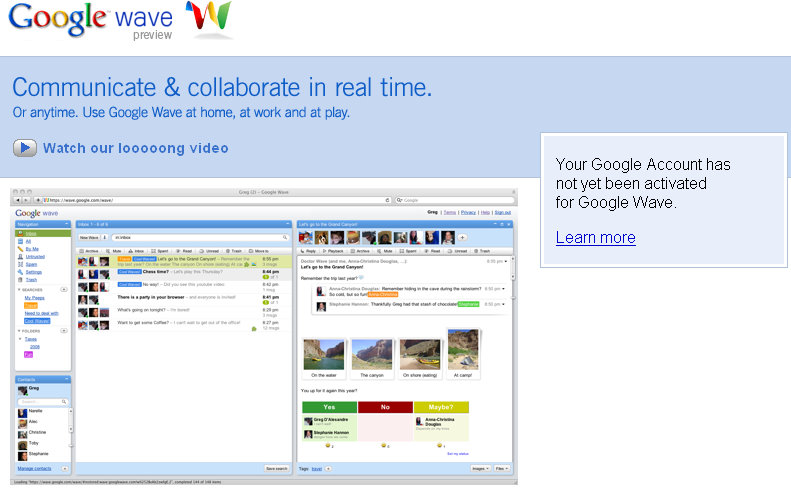The width and height of the screenshot is (791, 490).
Task: Open Need to deal with saved search
Action: tap(41, 313)
